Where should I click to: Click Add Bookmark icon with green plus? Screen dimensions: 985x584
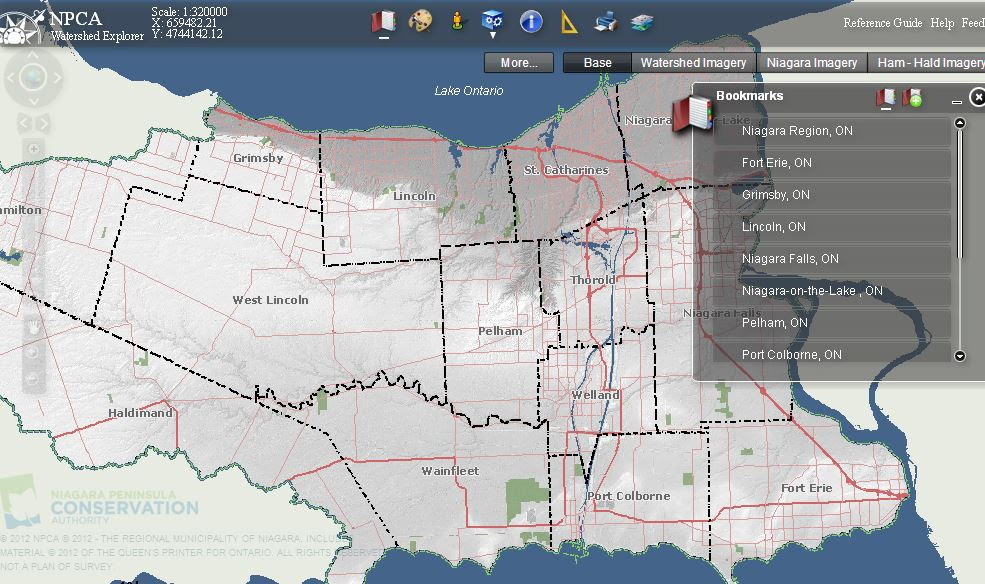(x=912, y=98)
